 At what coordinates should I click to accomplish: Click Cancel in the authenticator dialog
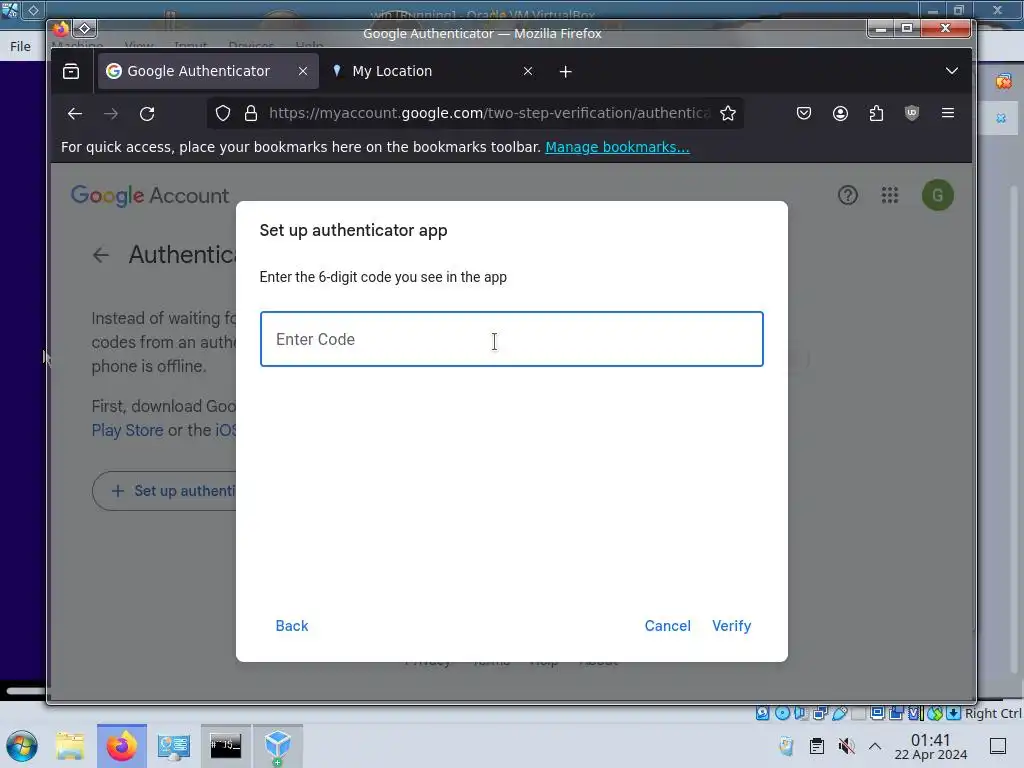tap(667, 626)
